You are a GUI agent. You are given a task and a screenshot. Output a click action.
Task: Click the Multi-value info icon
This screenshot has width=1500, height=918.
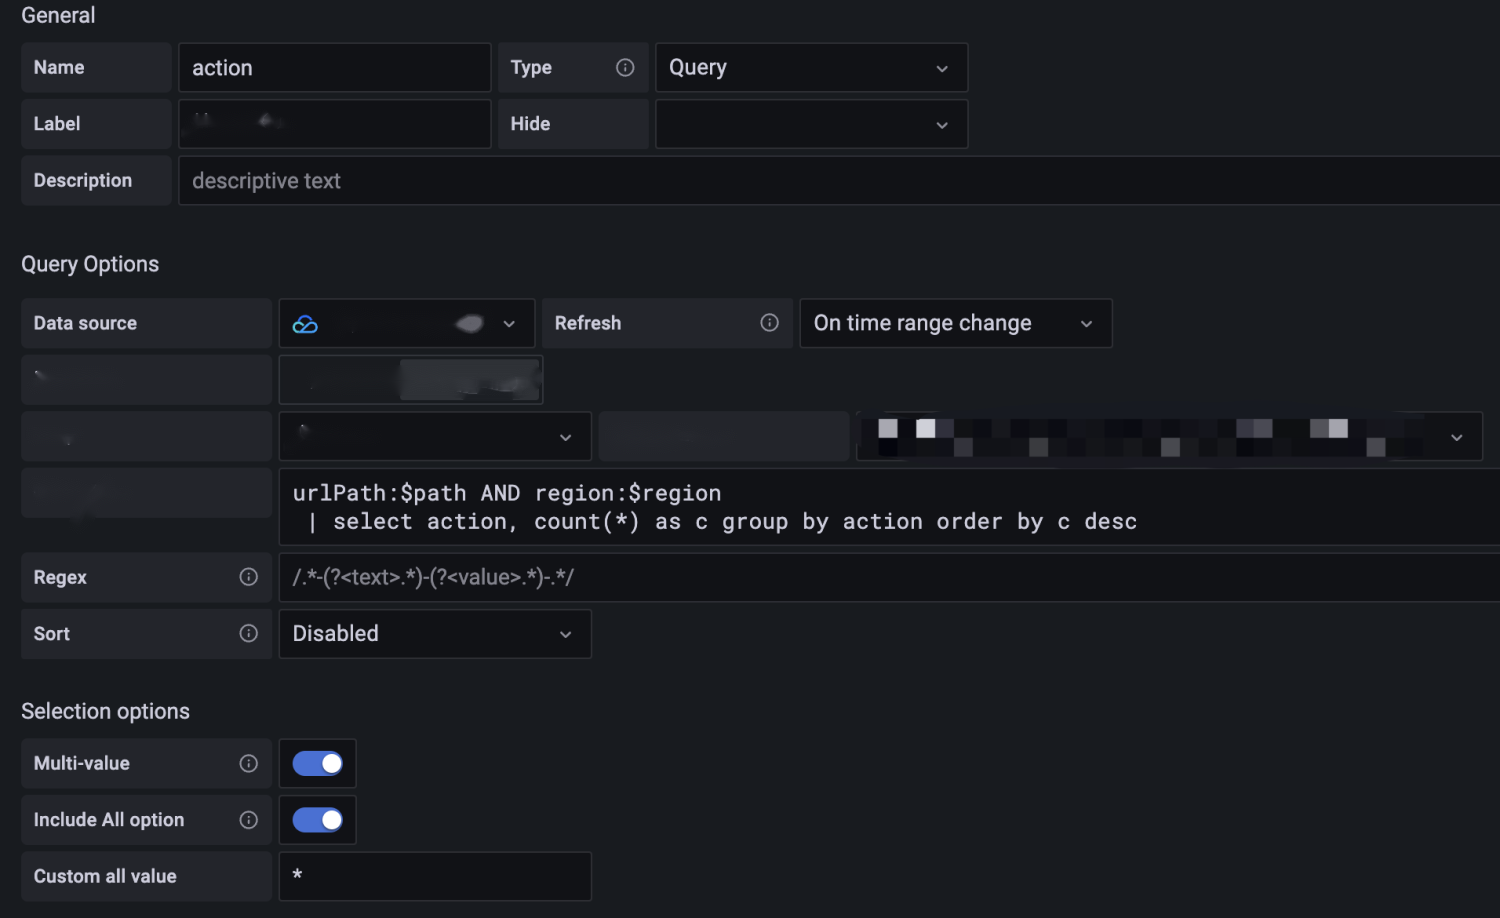tap(249, 764)
